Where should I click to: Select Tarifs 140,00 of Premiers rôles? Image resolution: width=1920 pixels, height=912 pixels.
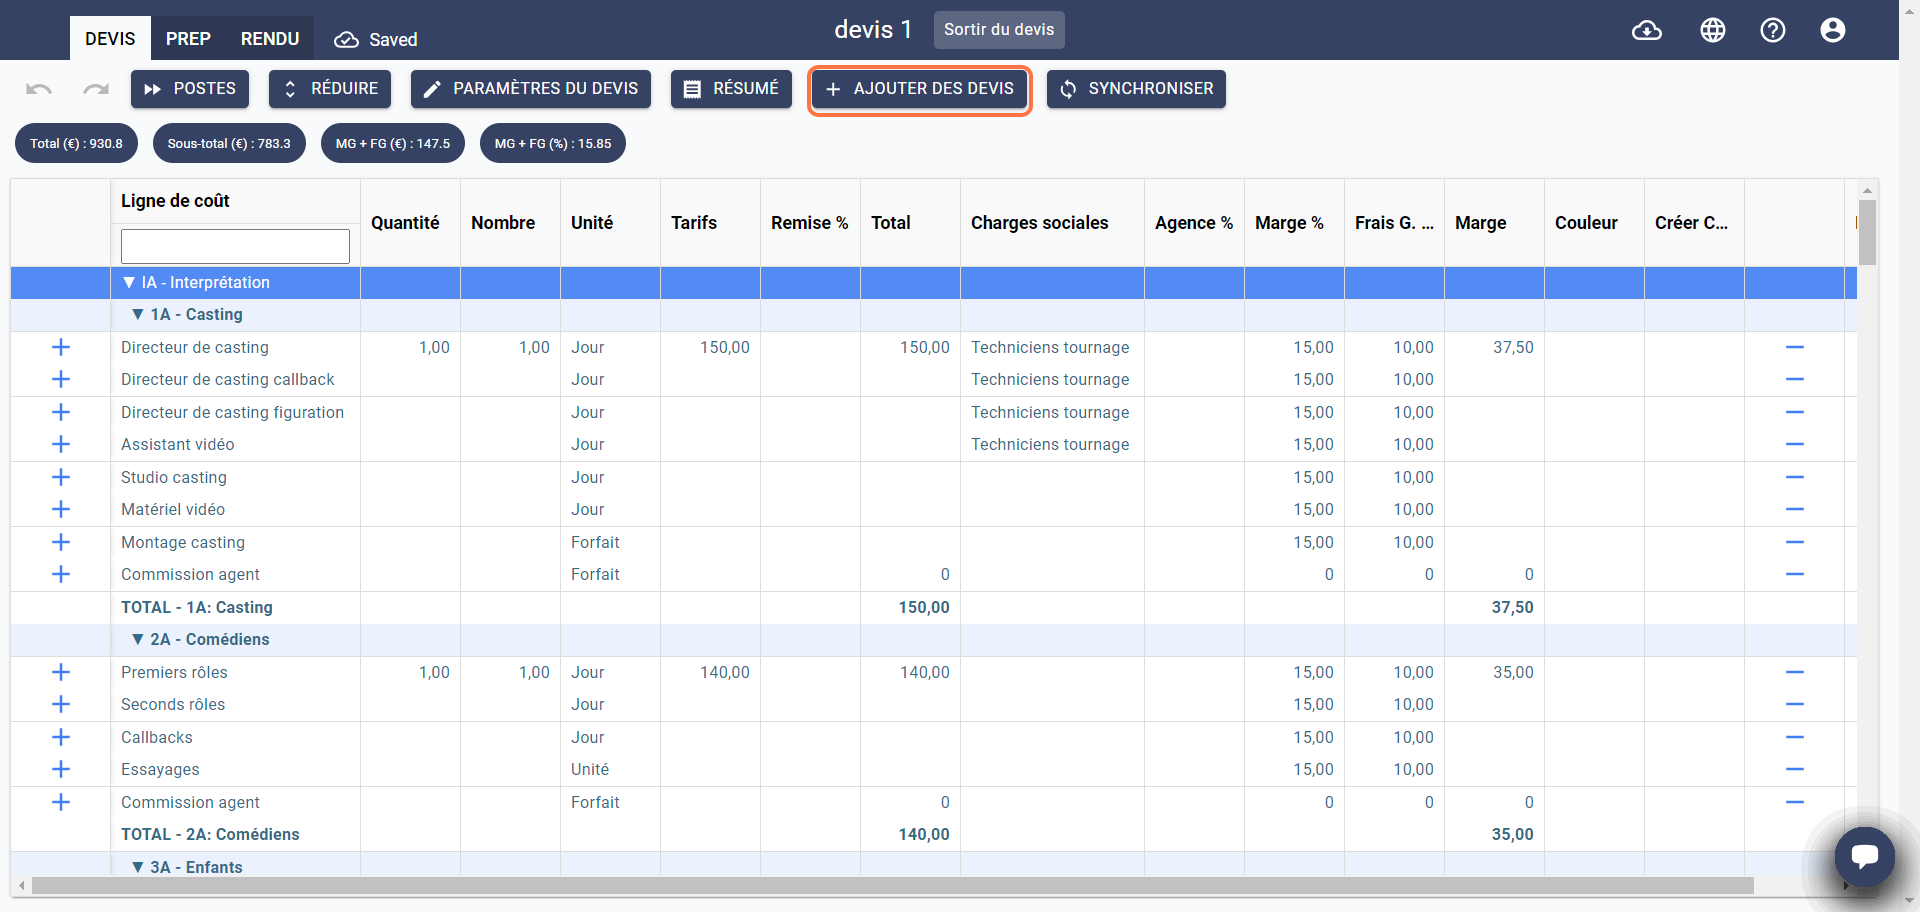pos(710,672)
